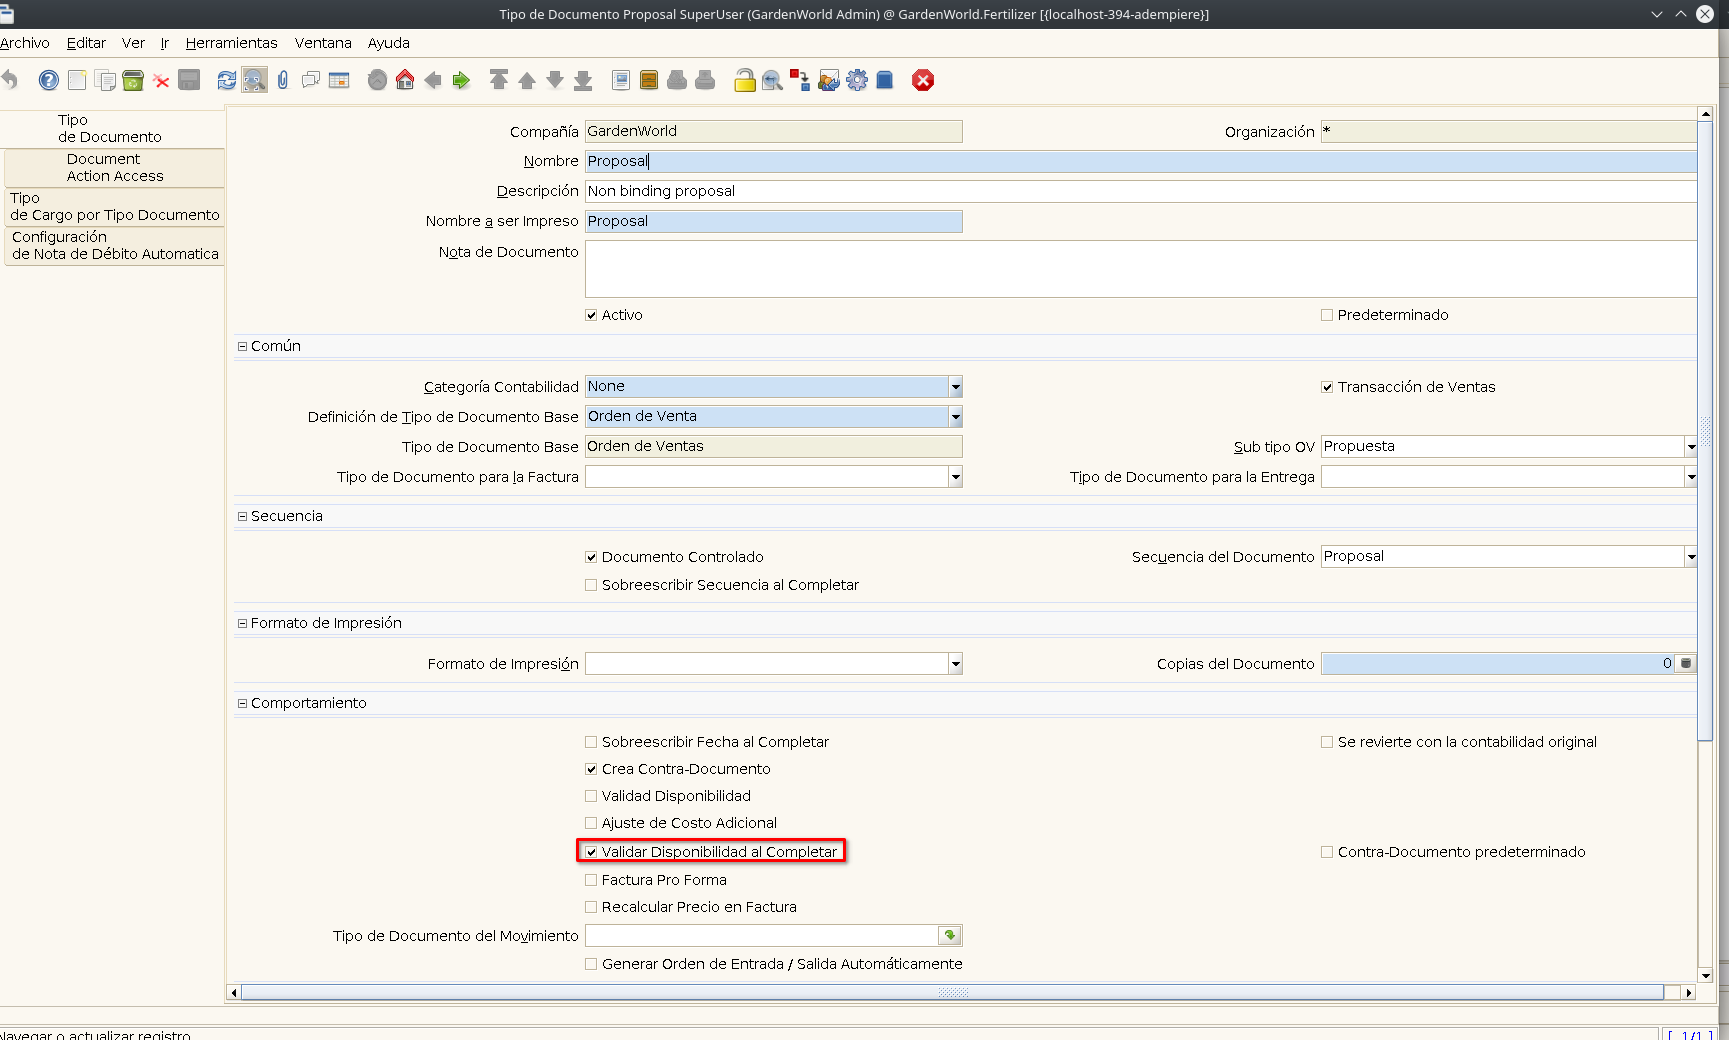The height and width of the screenshot is (1040, 1729).
Task: Open Definición de Tipo de Documento Base dropdown
Action: [955, 417]
